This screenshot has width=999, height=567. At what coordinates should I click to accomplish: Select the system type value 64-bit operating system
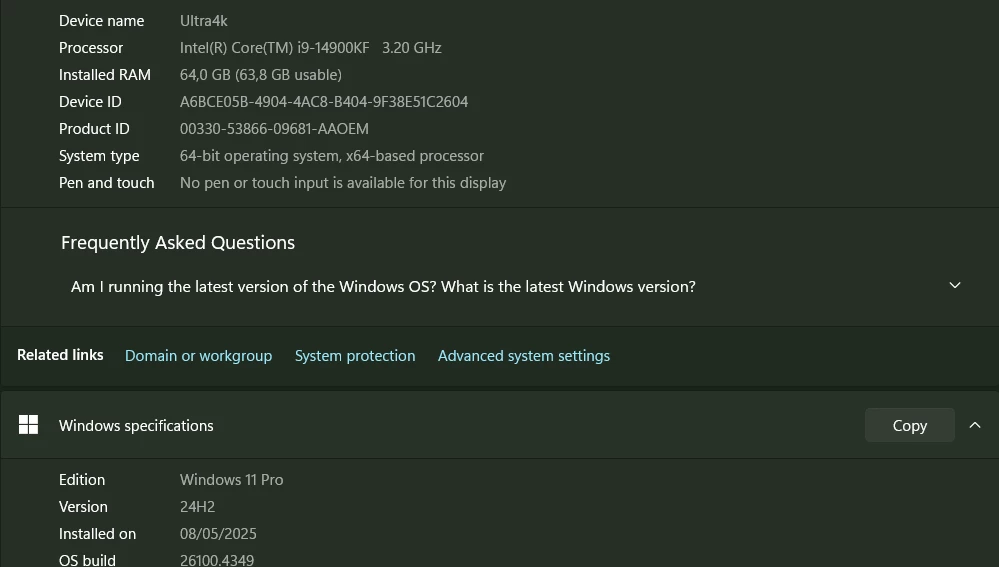tap(331, 156)
